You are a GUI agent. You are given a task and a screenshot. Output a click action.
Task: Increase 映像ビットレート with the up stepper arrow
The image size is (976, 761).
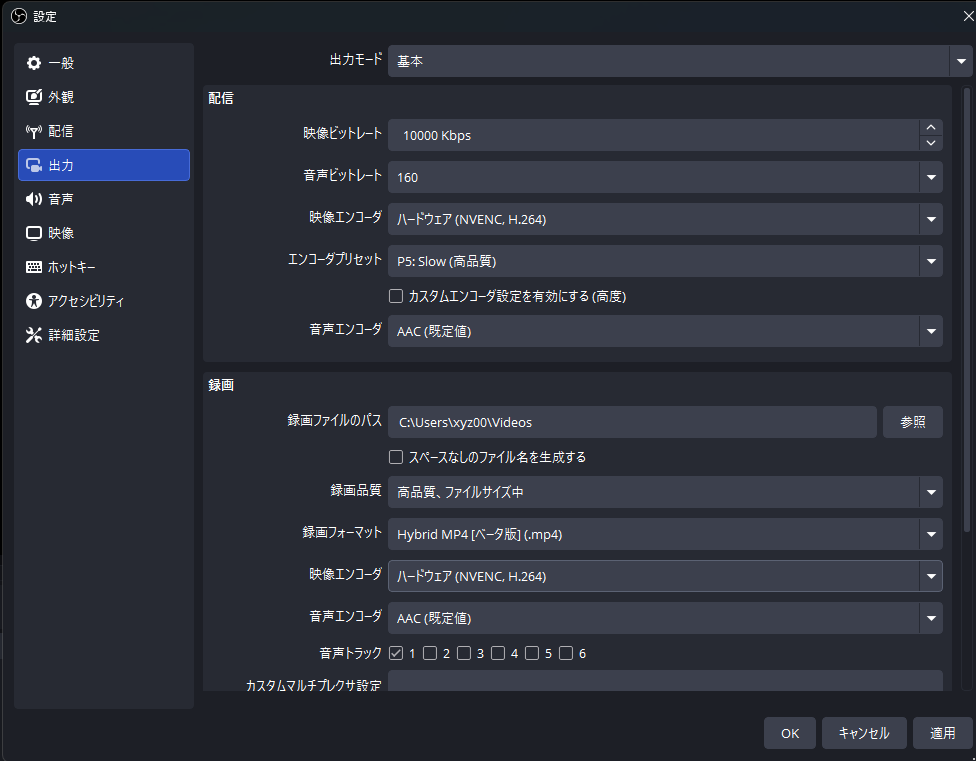[x=930, y=125]
